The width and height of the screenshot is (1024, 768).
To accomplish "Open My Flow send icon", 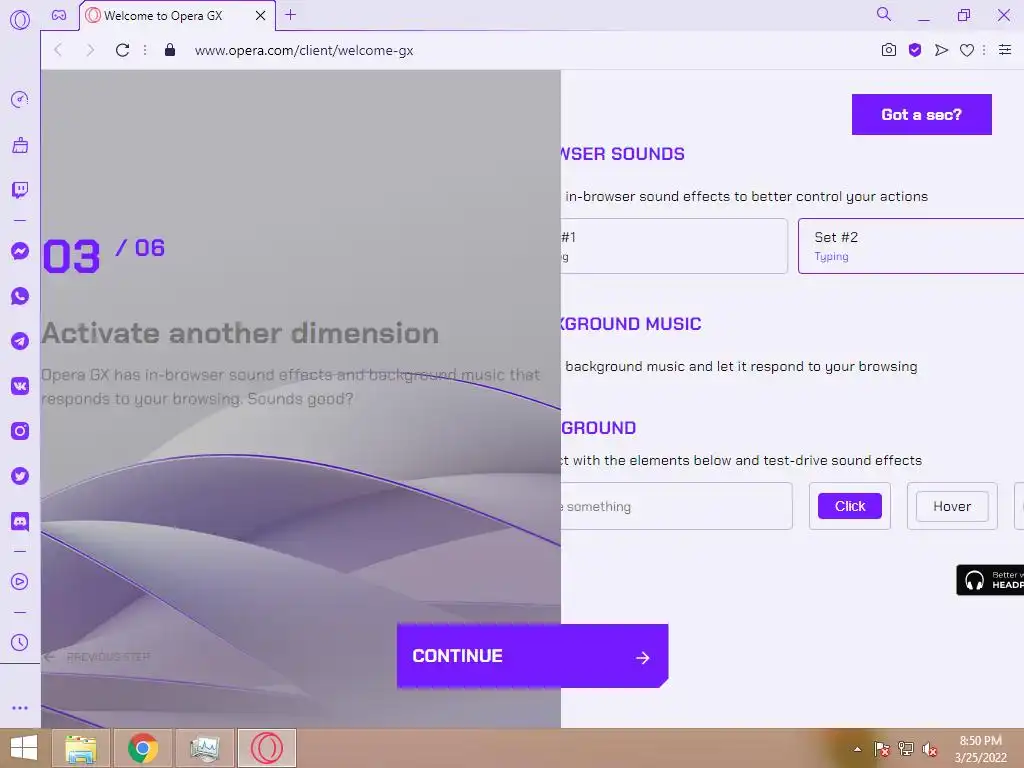I will tap(941, 50).
